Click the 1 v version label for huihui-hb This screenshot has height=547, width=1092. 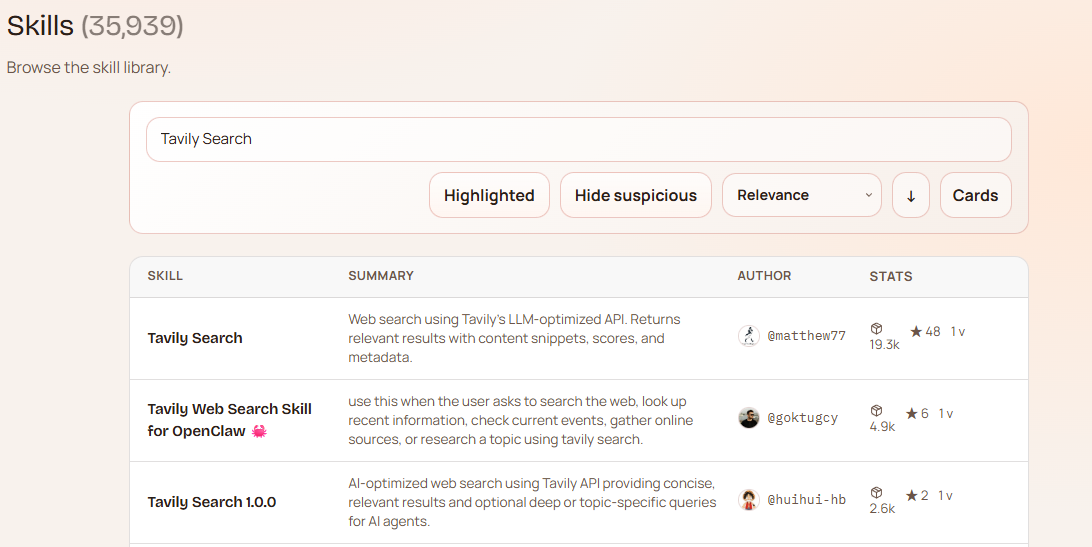pyautogui.click(x=946, y=496)
